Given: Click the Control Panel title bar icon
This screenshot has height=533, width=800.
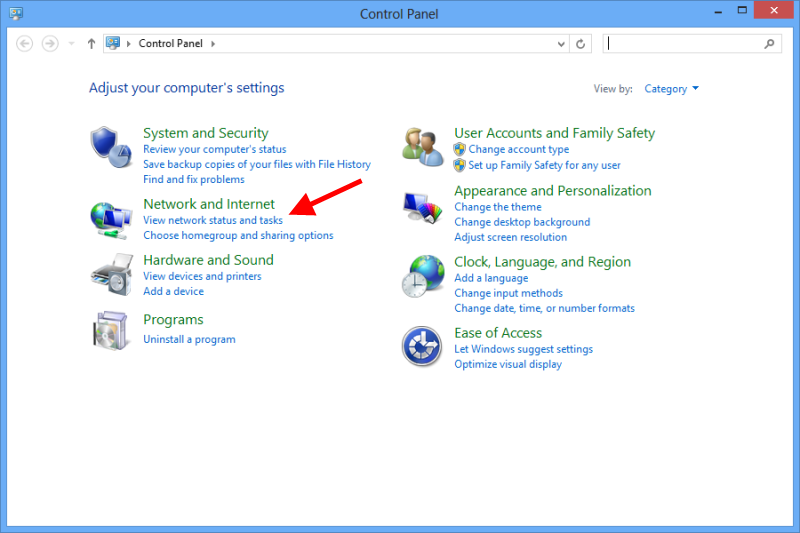Looking at the screenshot, I should pyautogui.click(x=16, y=13).
